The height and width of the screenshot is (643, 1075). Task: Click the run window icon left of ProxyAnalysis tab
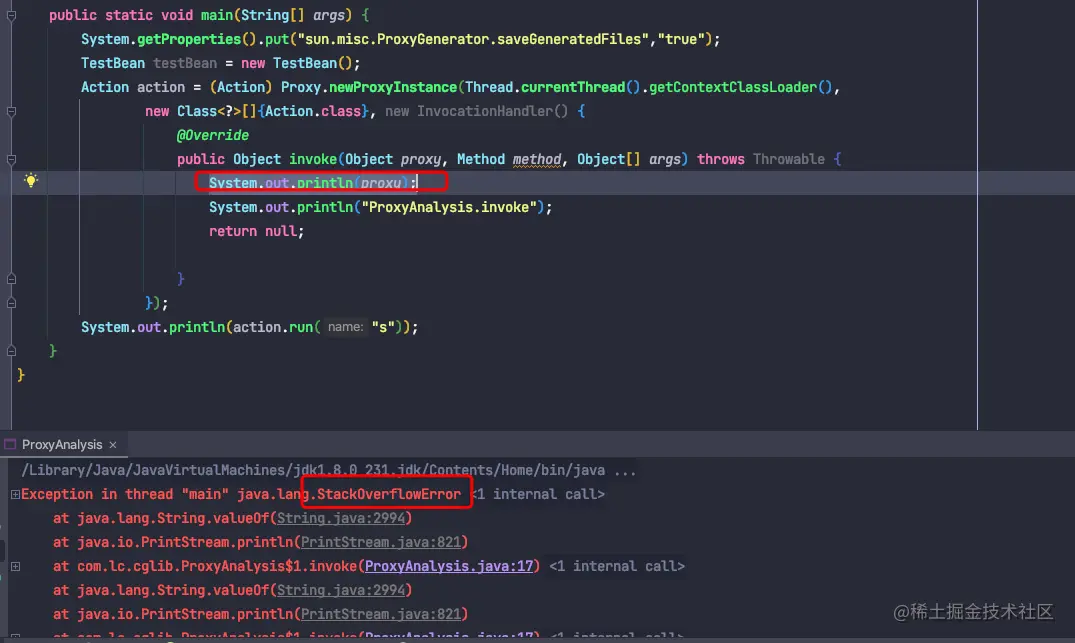(10, 444)
